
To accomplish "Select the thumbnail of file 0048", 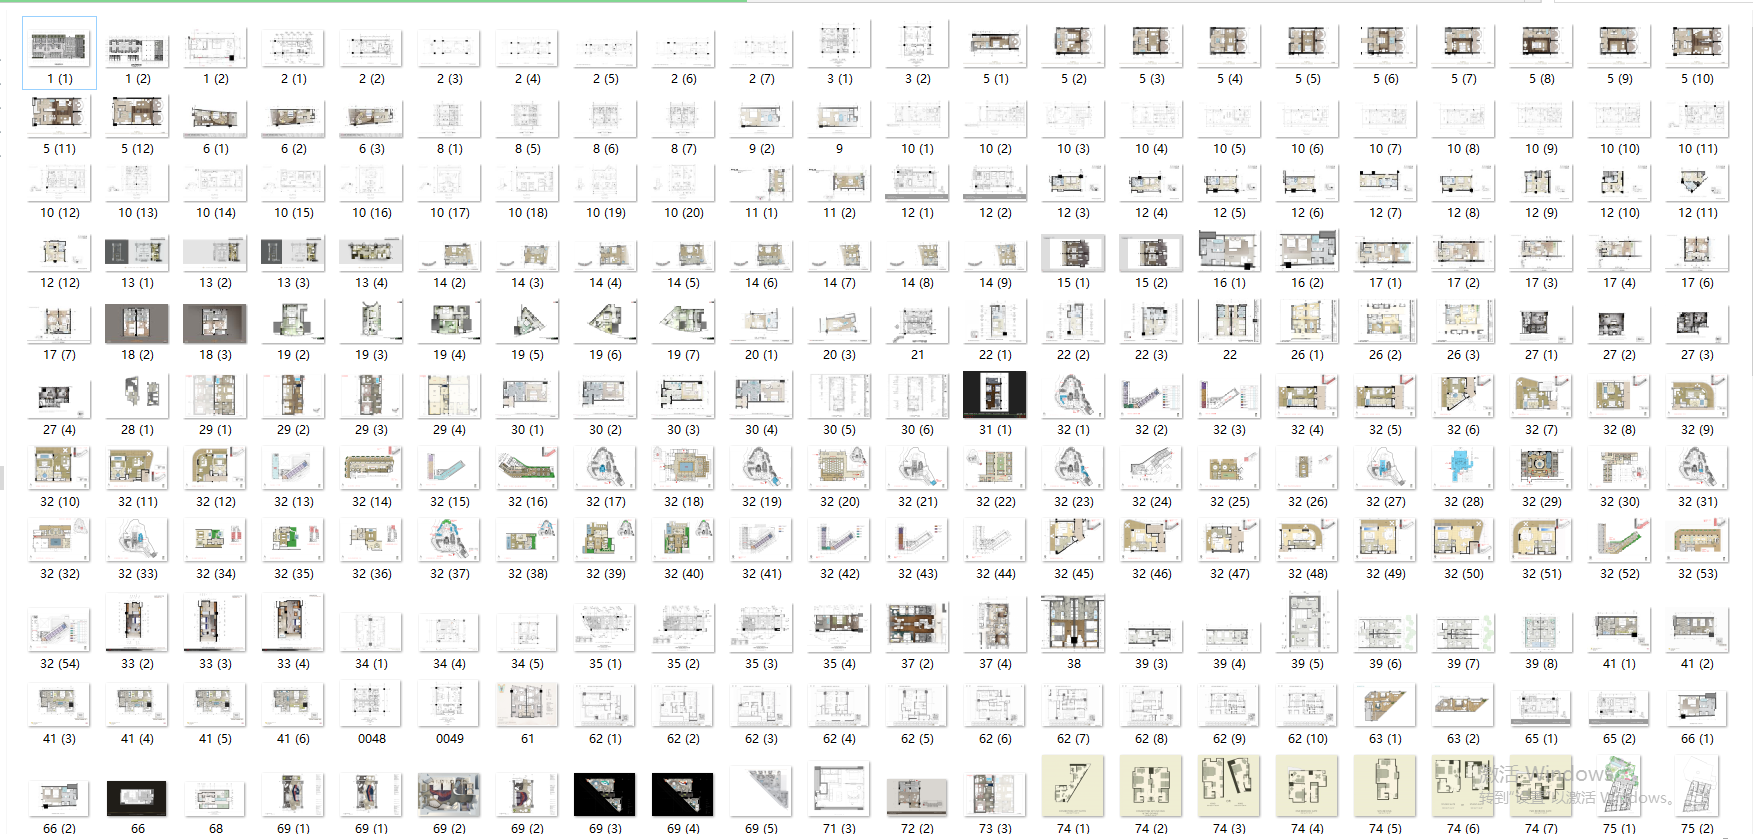I will pyautogui.click(x=371, y=703).
